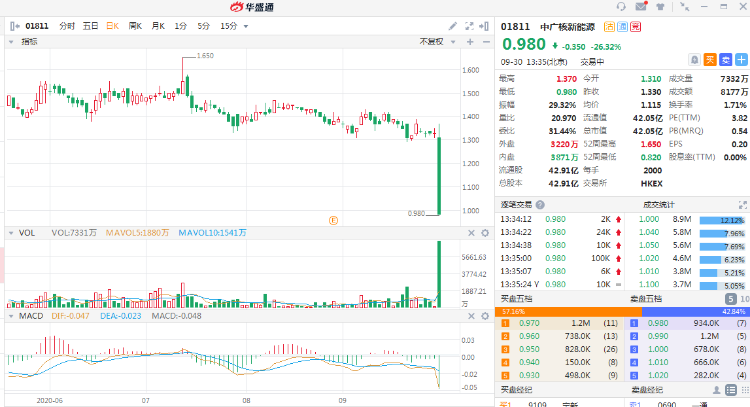Collapse the MACD panel triangle

click(11, 316)
